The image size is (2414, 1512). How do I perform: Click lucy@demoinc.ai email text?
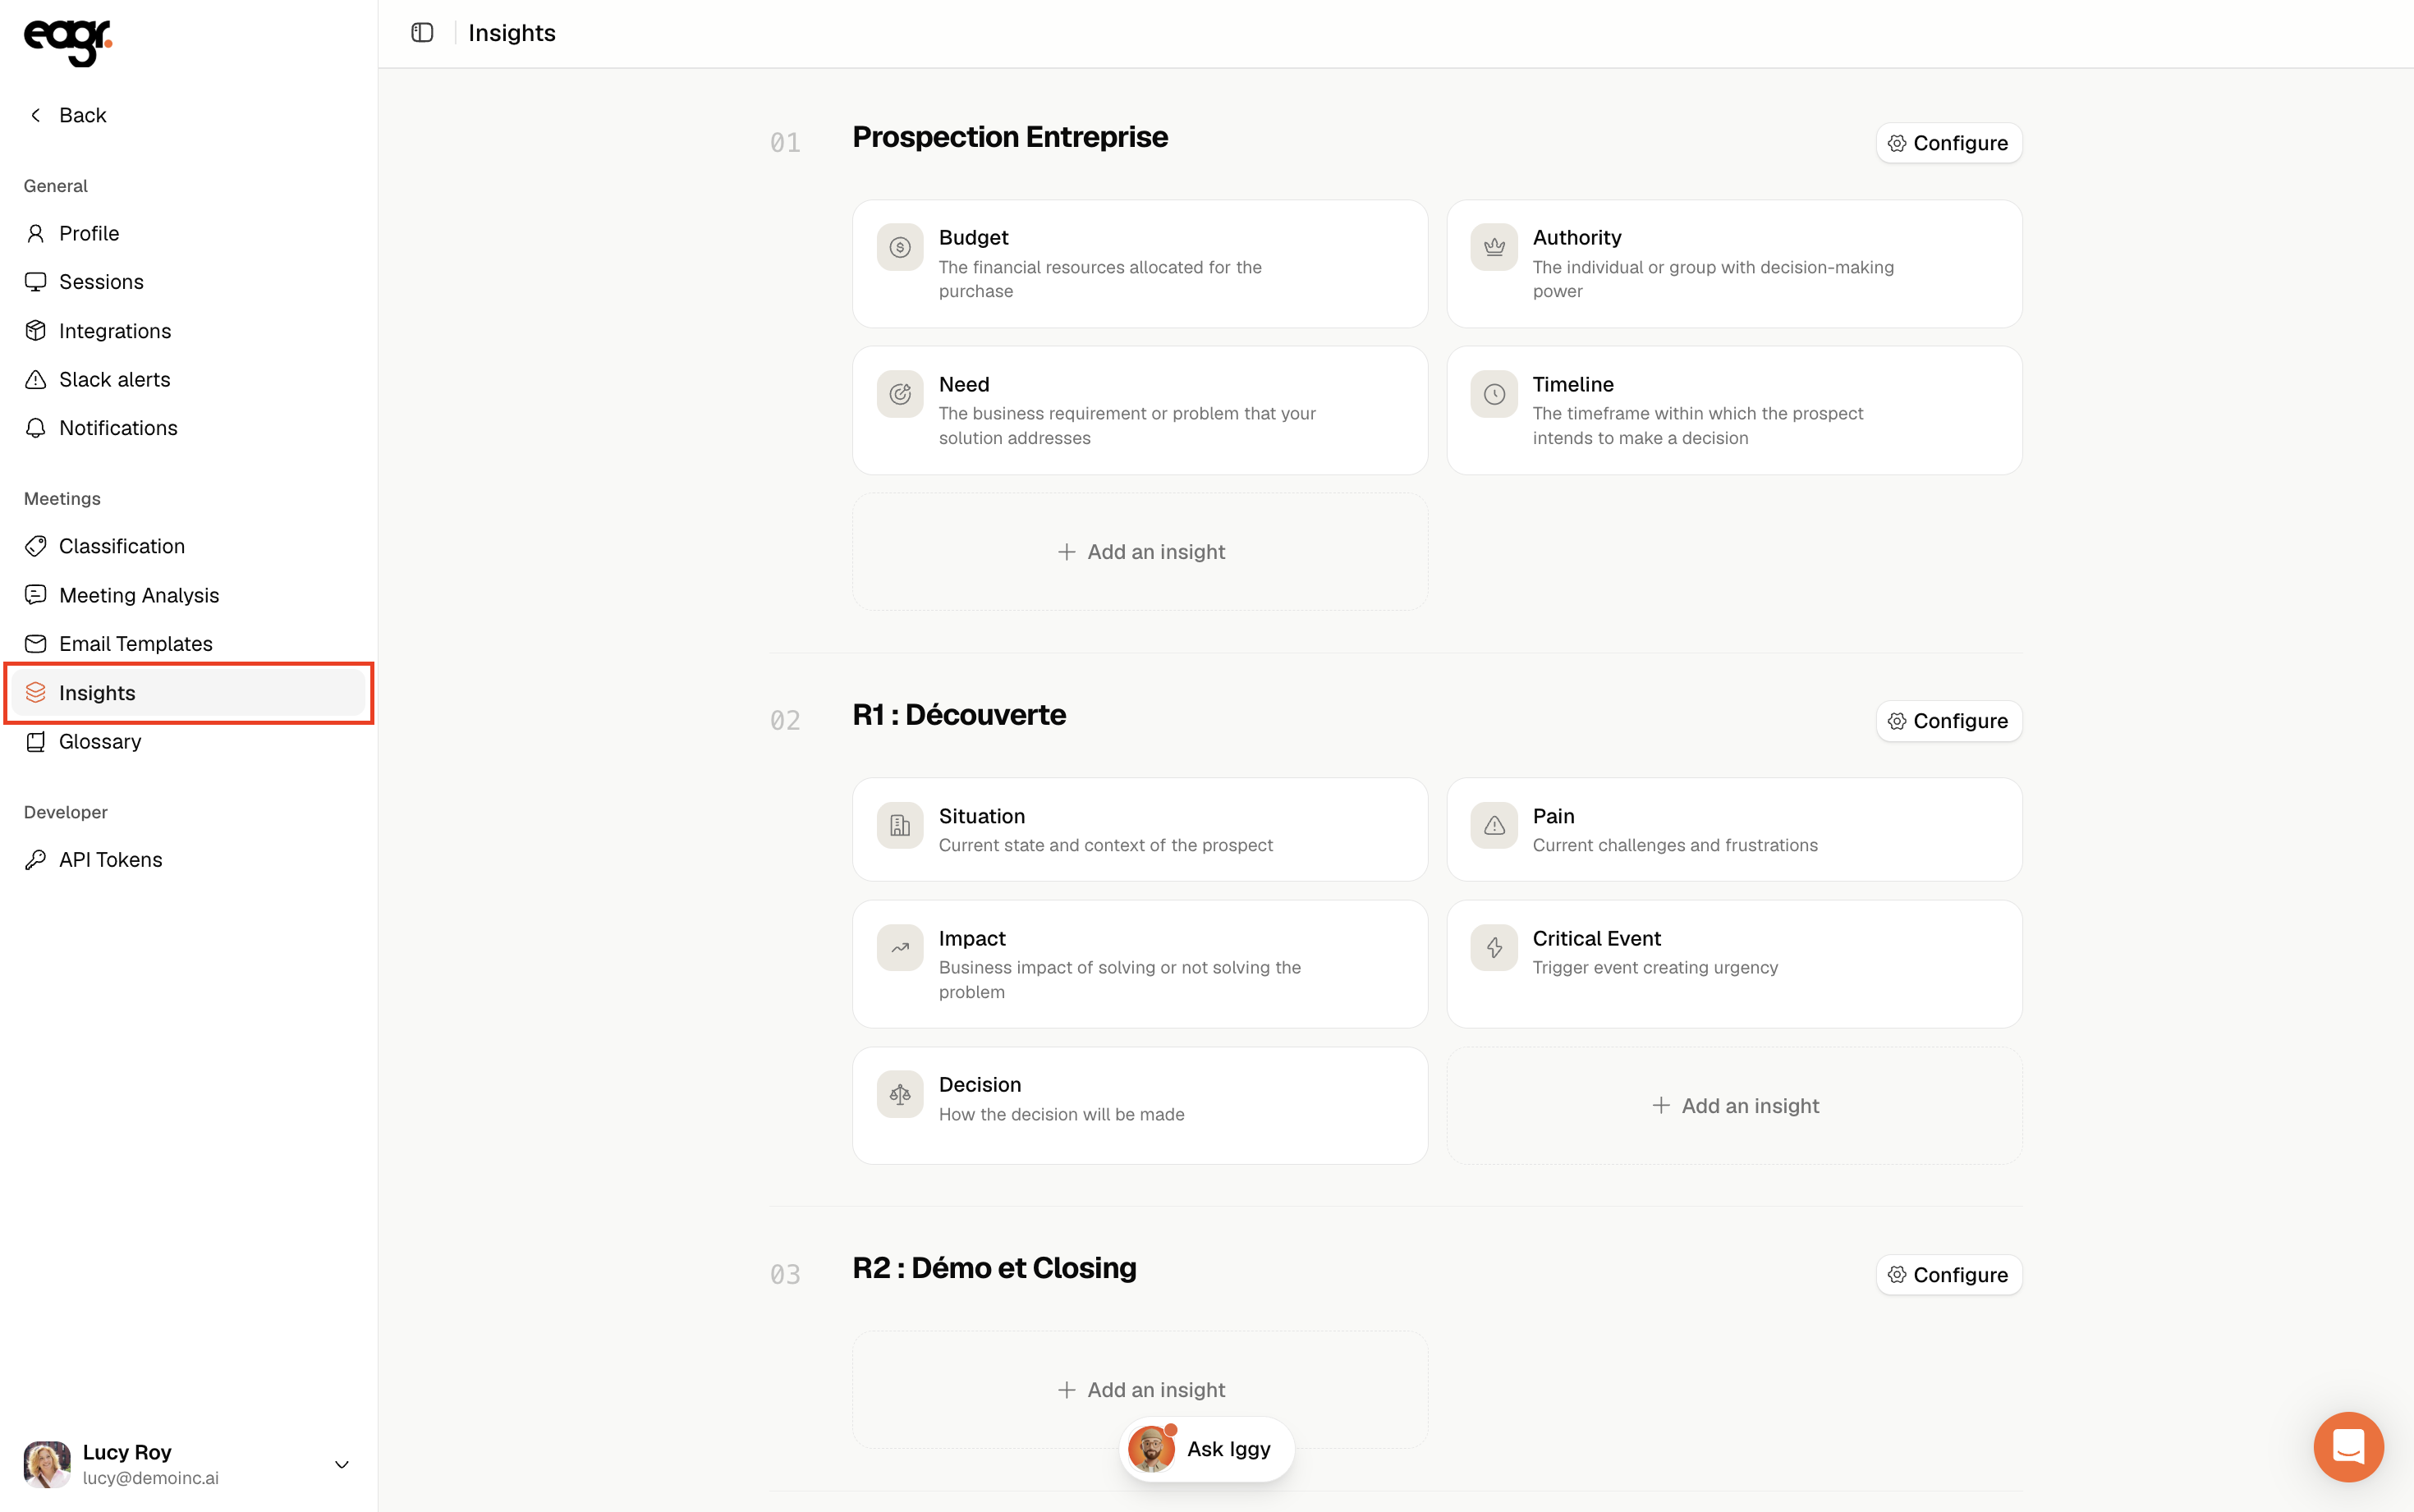point(151,1478)
